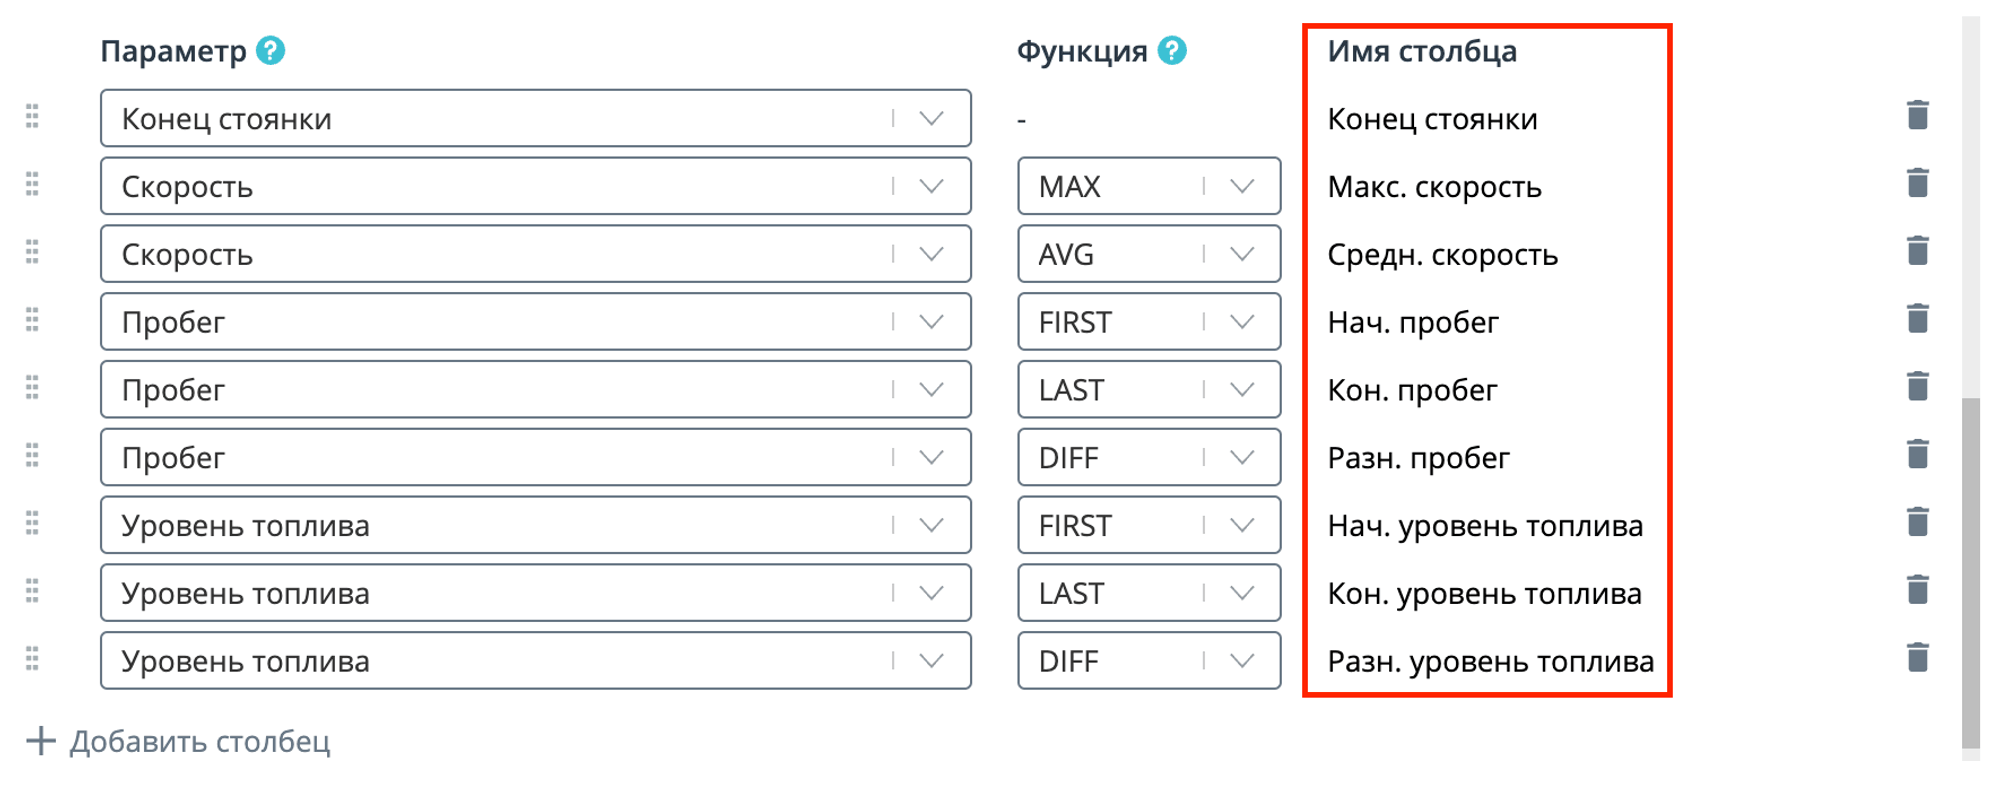The width and height of the screenshot is (2000, 791).
Task: Remove the Средн. скорость column via trash icon
Action: 1917,252
